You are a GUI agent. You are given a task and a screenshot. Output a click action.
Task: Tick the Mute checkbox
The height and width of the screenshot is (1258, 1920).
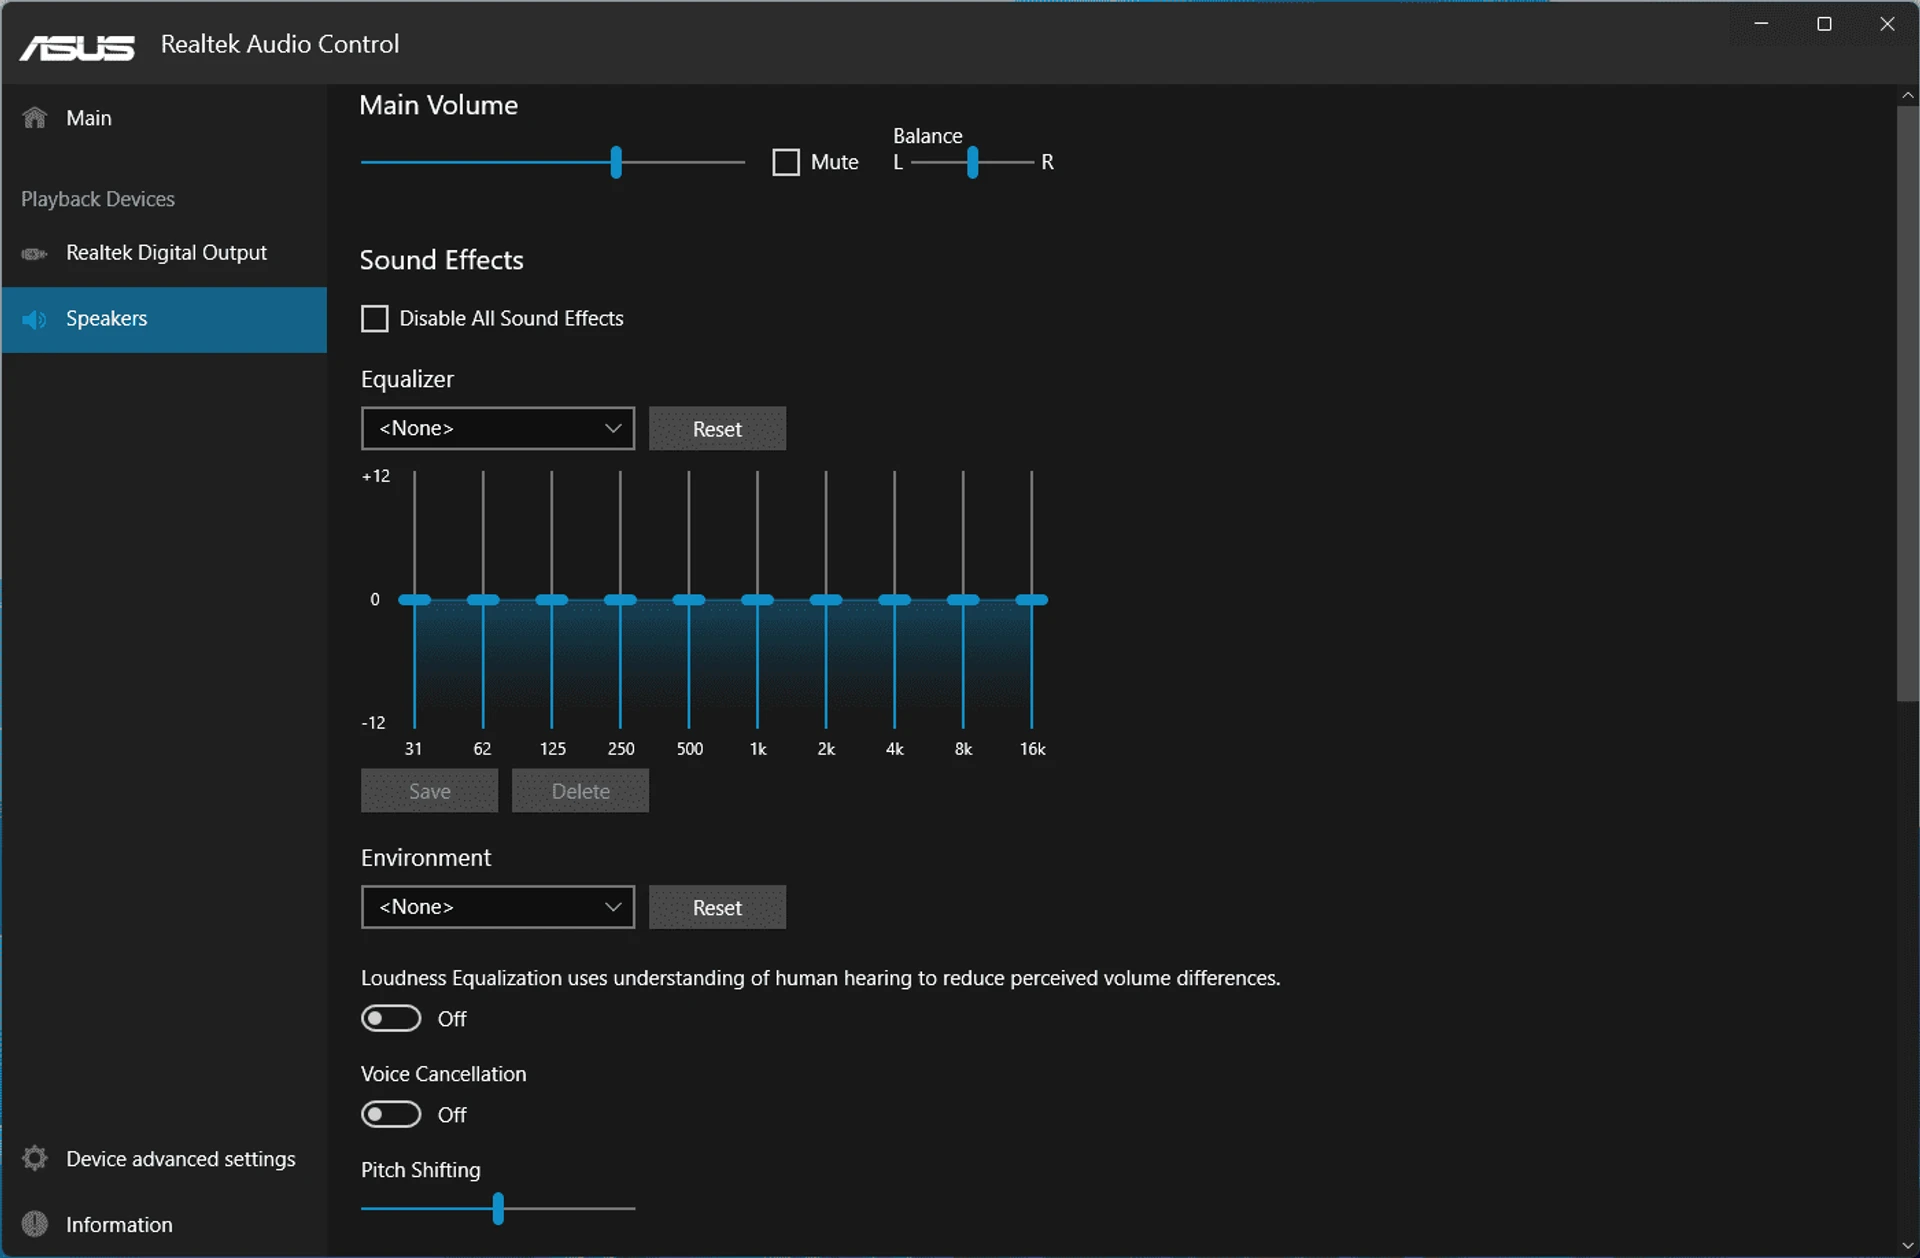pos(786,162)
